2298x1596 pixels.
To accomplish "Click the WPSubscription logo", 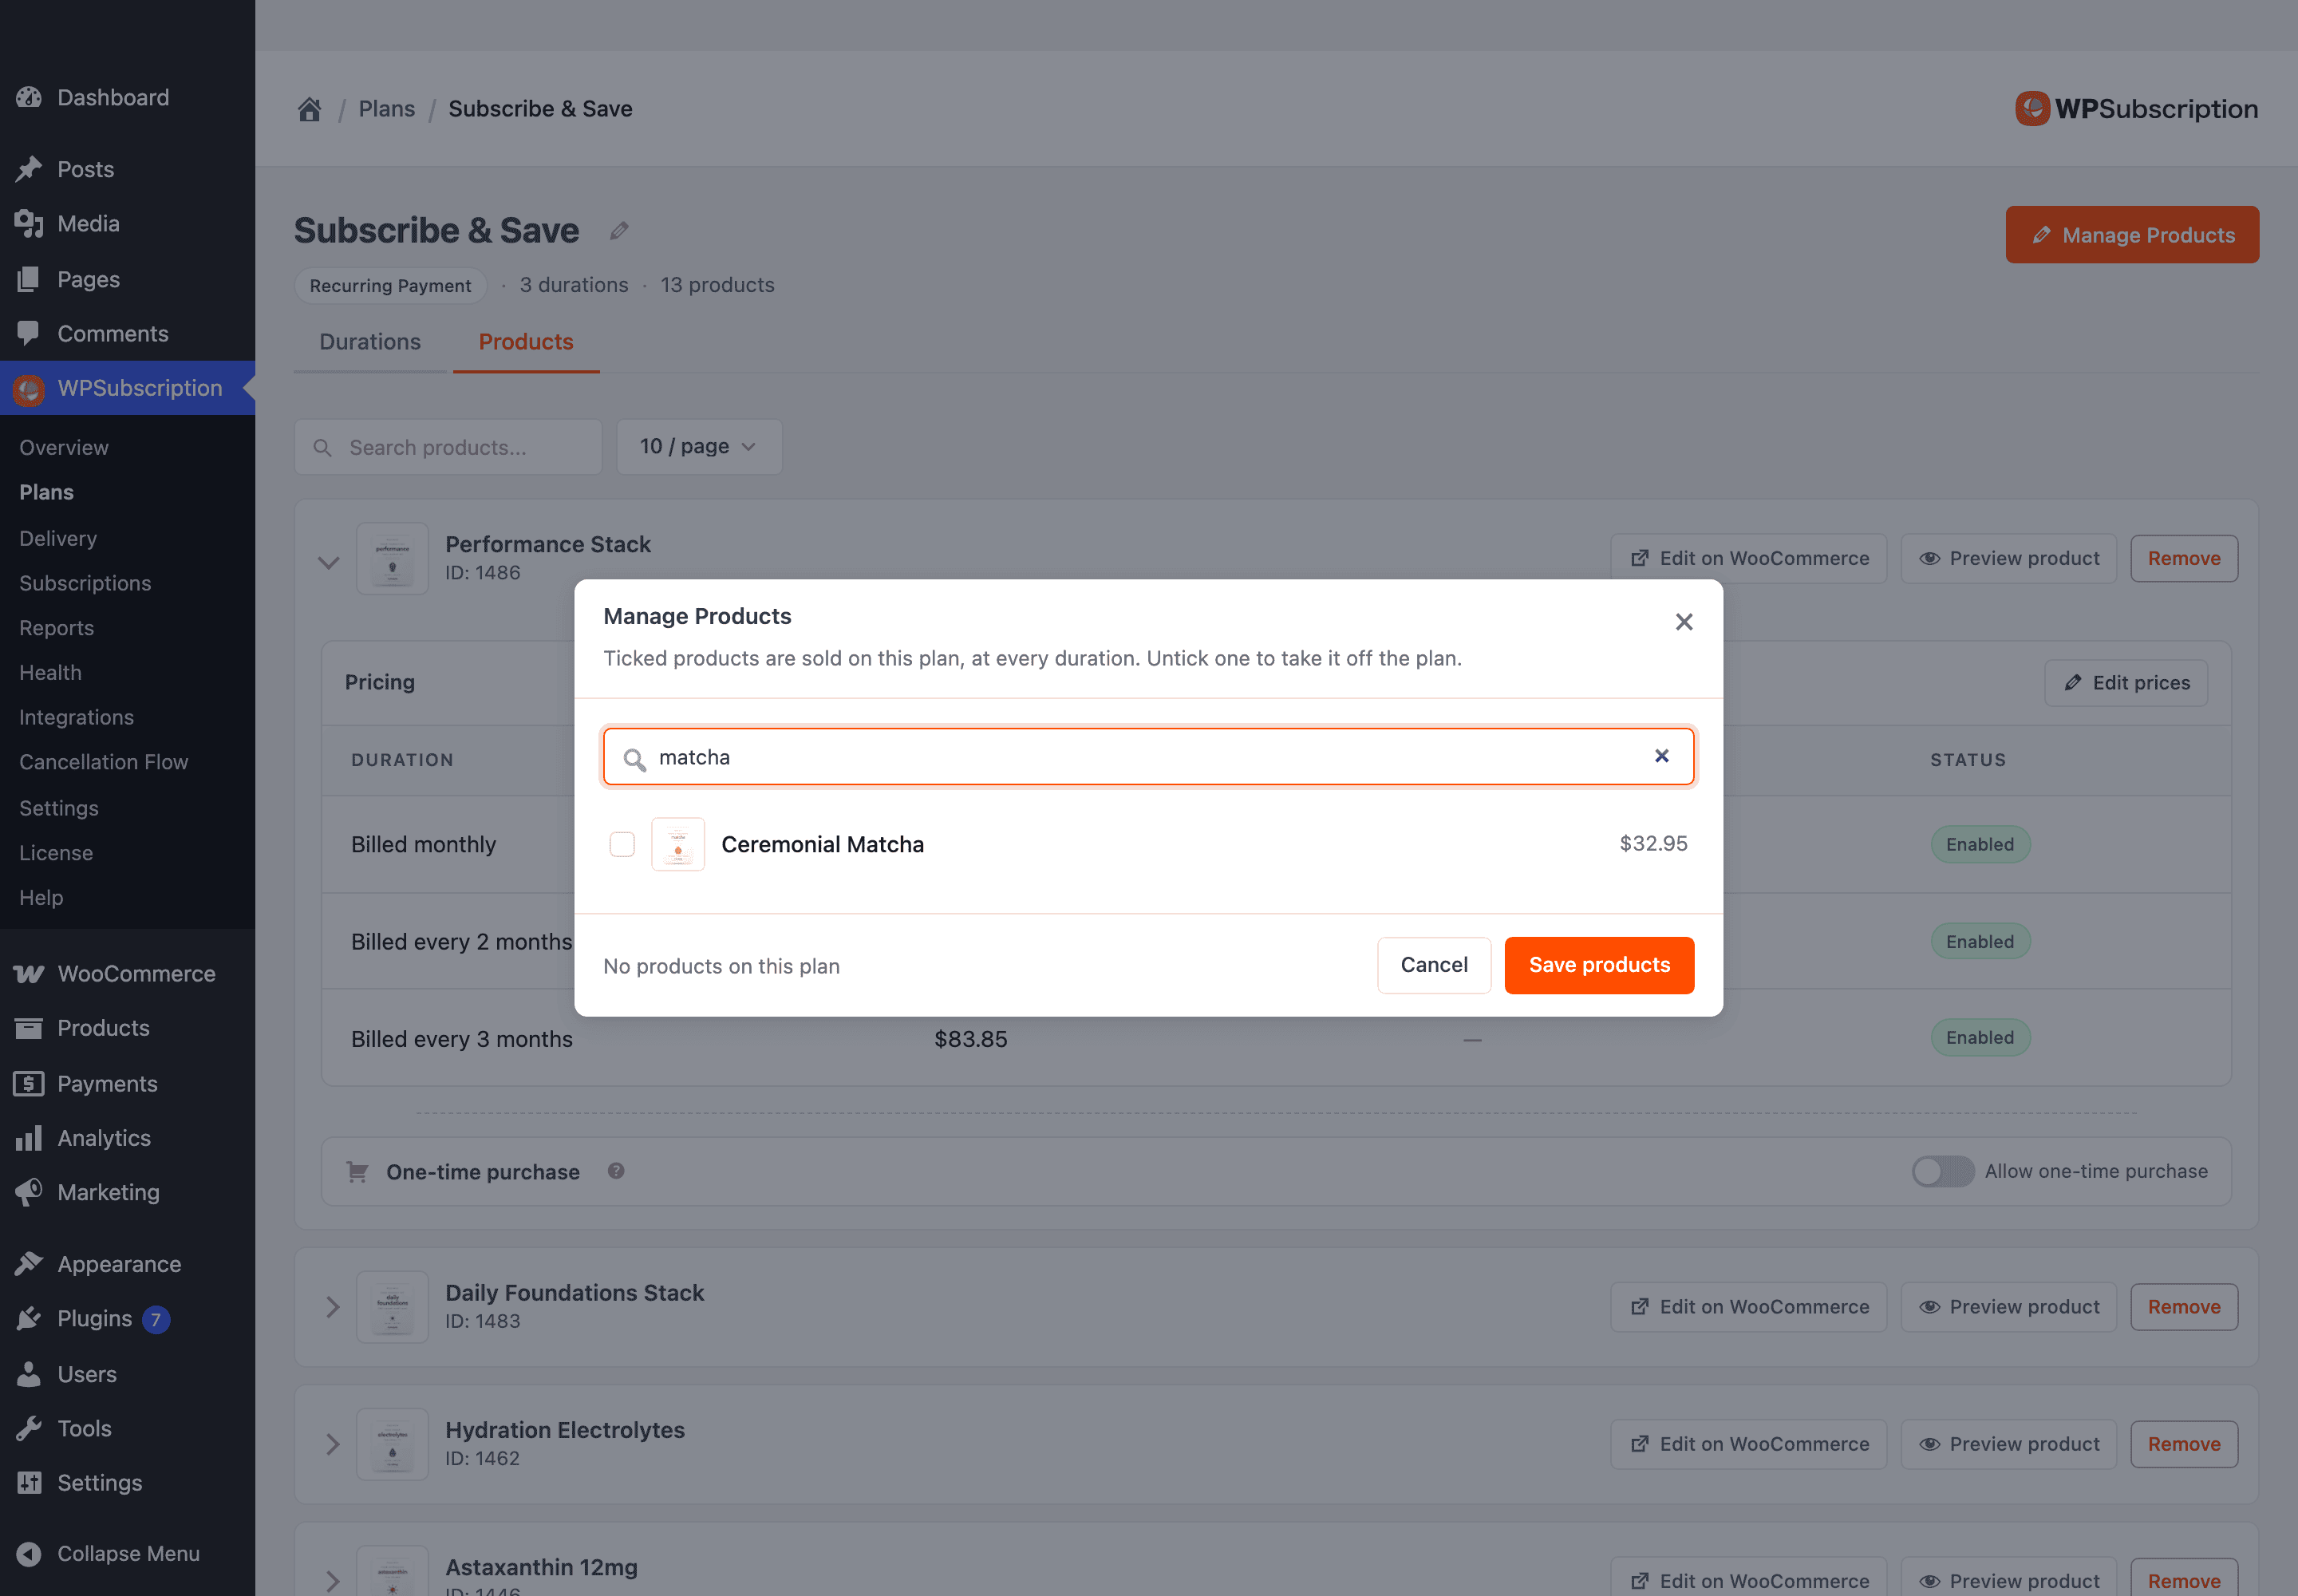I will (2136, 109).
